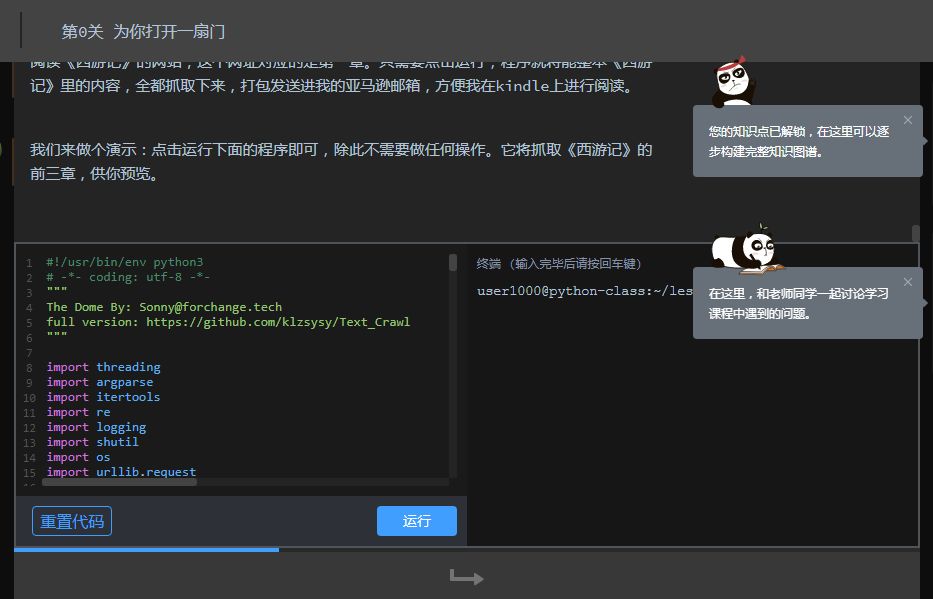Open the discussion panda reading icon
The image size is (933, 599).
pos(747,250)
